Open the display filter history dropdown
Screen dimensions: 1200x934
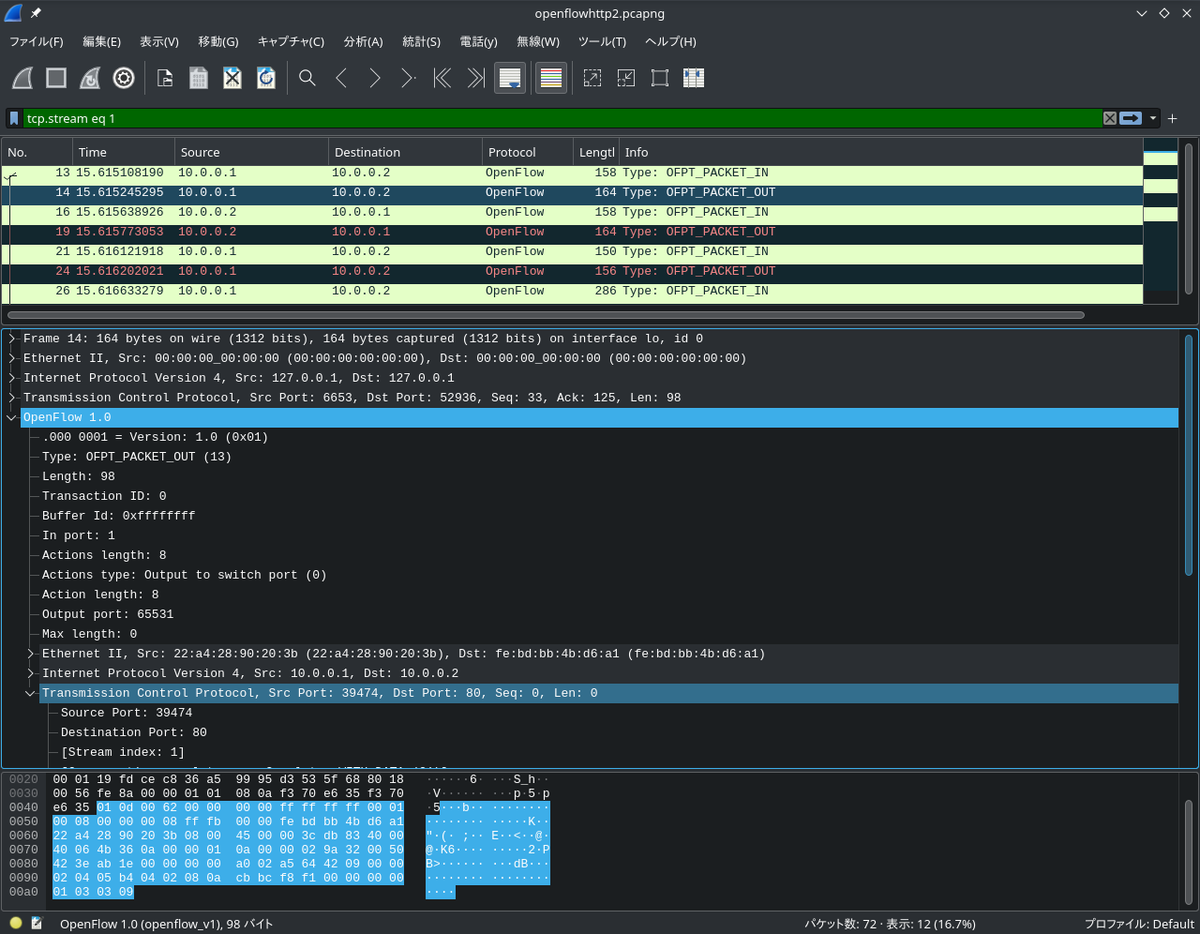pyautogui.click(x=1152, y=118)
